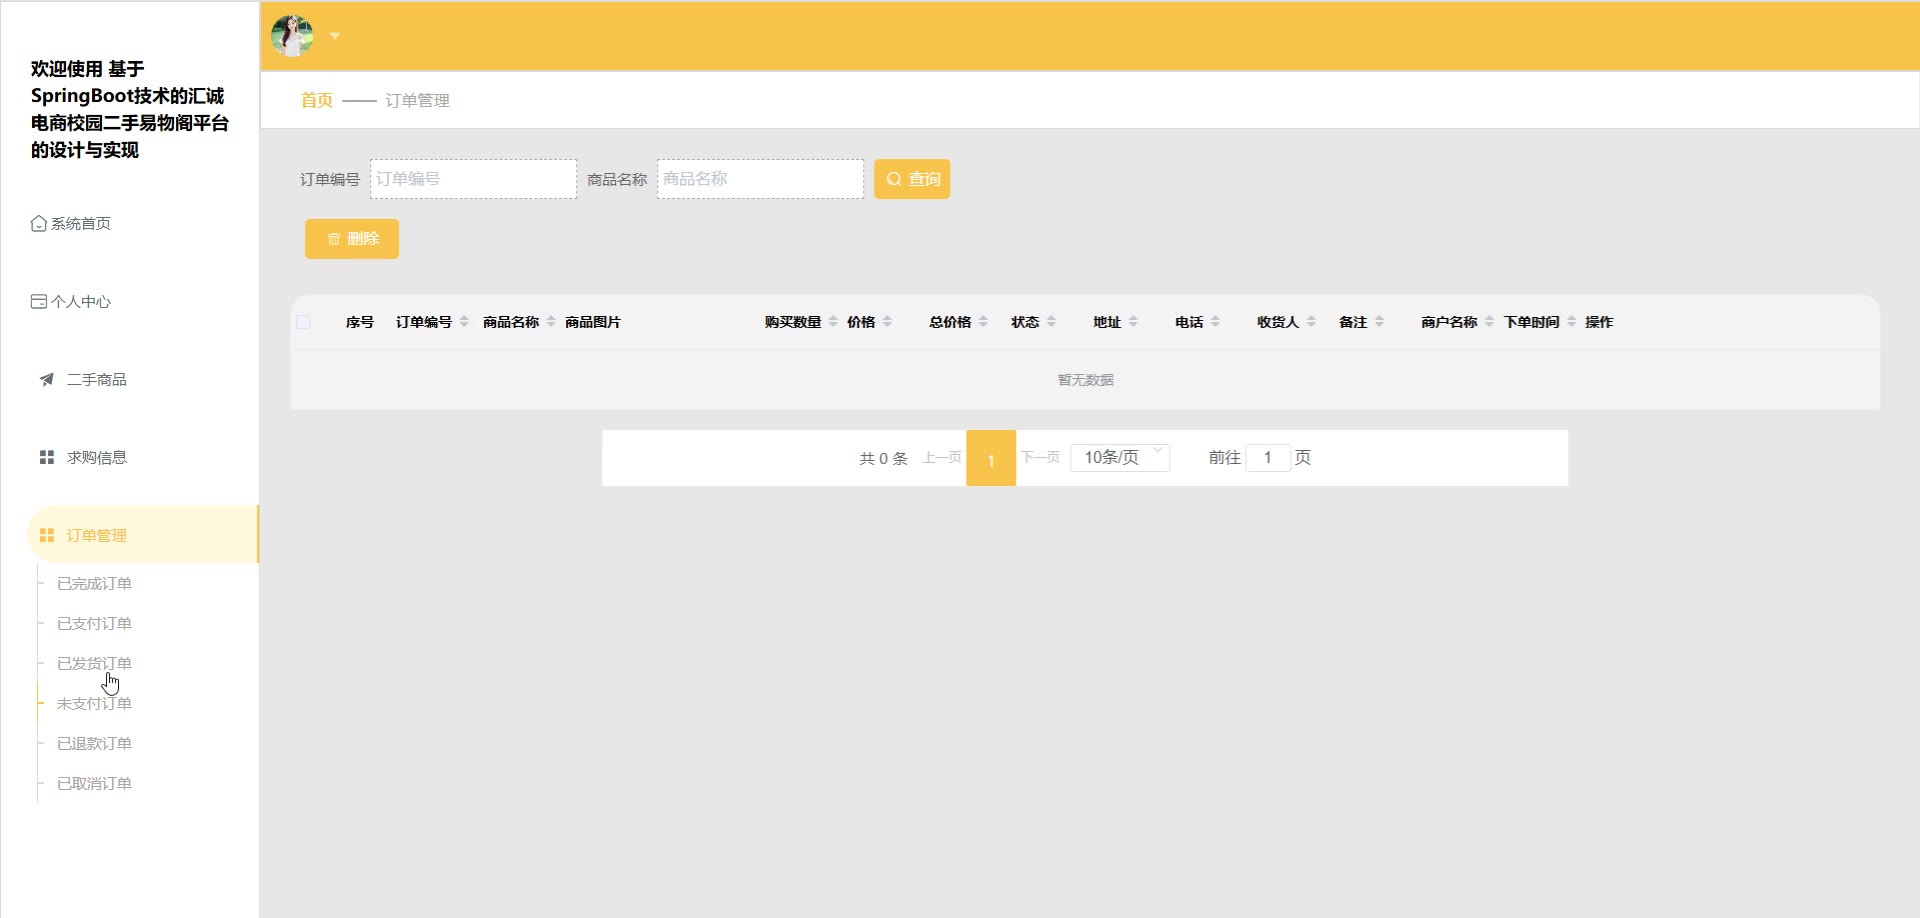1920x918 pixels.
Task: Focus the 订单编号 search input
Action: 473,179
